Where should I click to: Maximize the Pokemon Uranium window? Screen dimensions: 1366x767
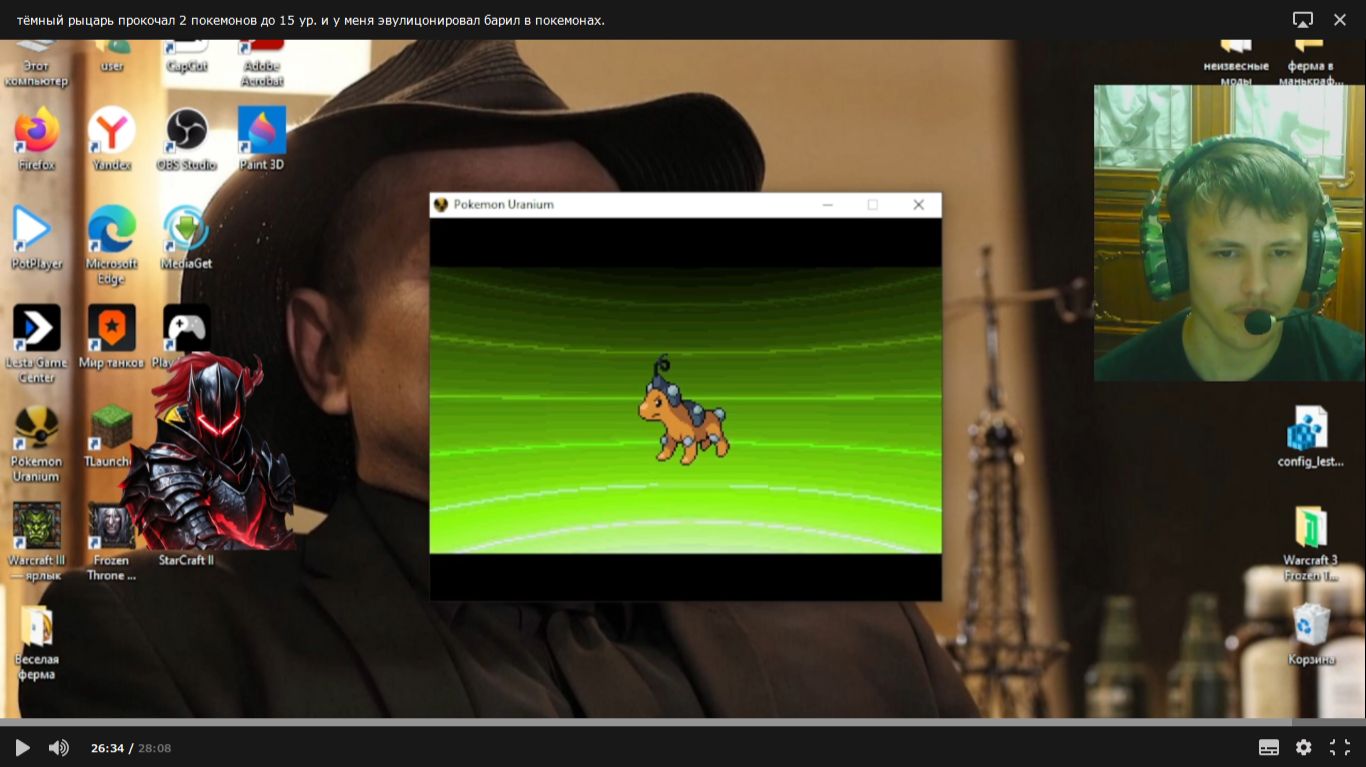tap(873, 205)
